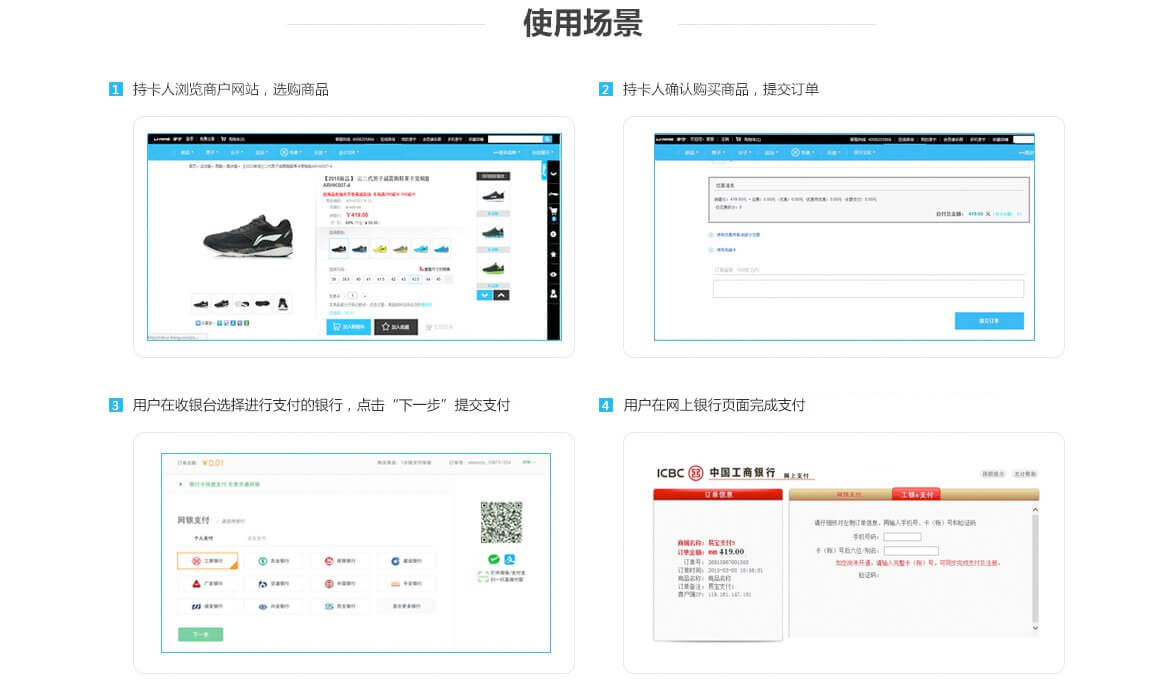Screen dimensions: 1169x691
Task: Click the dark up arrow under recommended shoes
Action: pyautogui.click(x=502, y=295)
